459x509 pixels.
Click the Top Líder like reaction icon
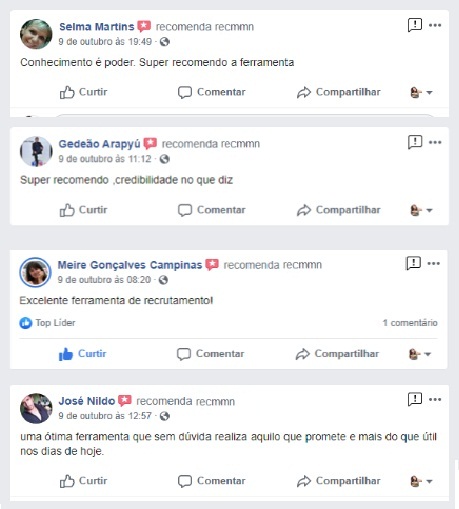26,323
